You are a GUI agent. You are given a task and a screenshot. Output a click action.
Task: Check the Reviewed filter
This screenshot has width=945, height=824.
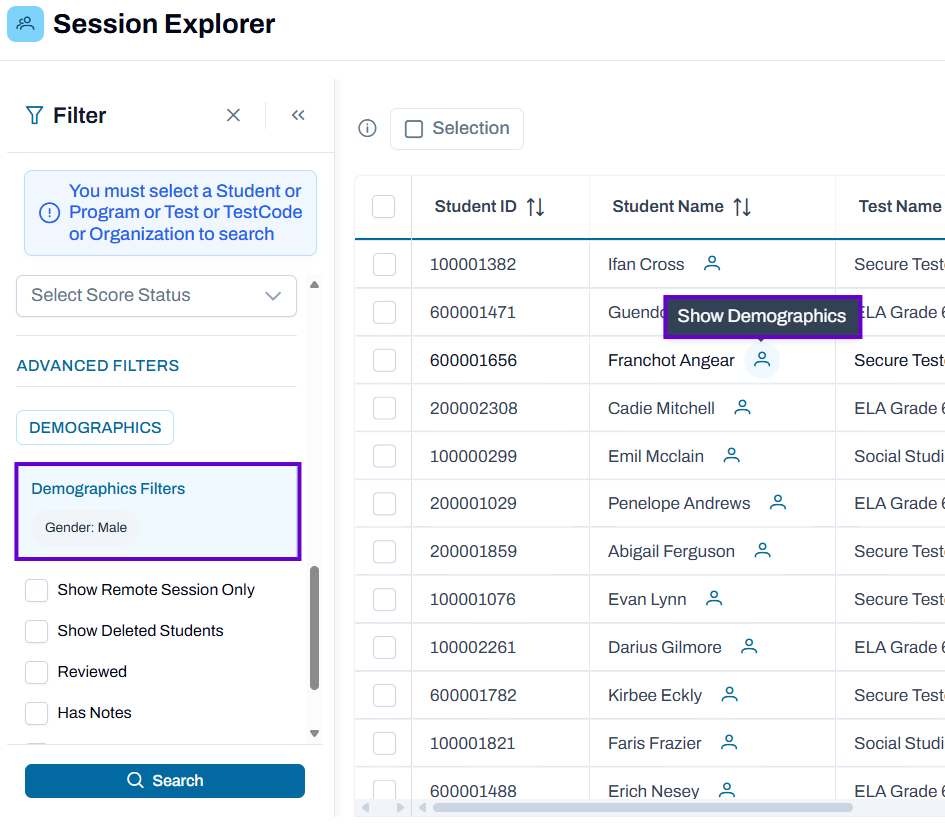[36, 672]
